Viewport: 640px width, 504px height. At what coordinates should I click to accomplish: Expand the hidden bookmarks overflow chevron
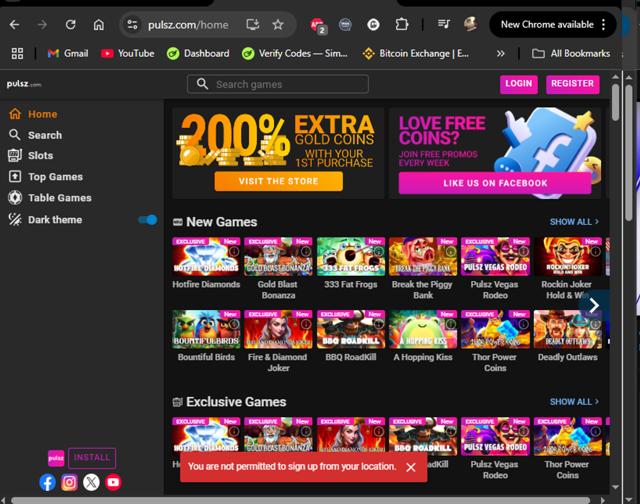pyautogui.click(x=500, y=53)
